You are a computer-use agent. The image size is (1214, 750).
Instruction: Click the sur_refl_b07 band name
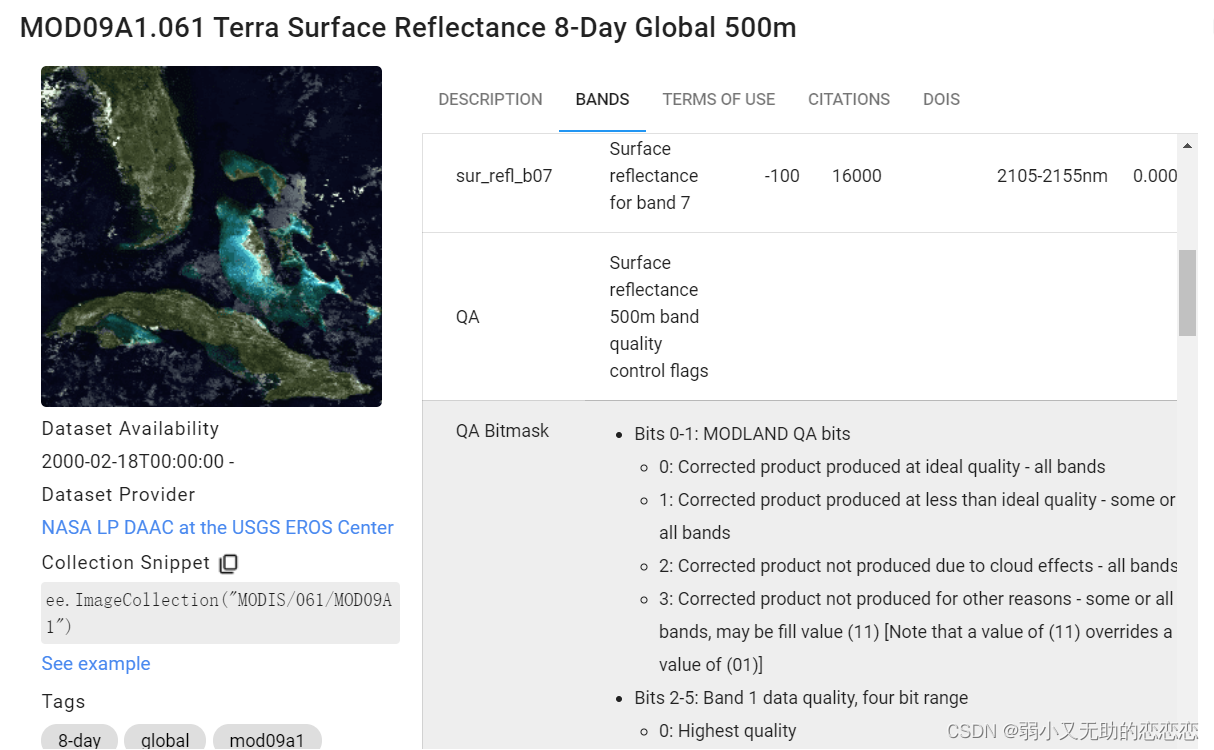pyautogui.click(x=504, y=176)
